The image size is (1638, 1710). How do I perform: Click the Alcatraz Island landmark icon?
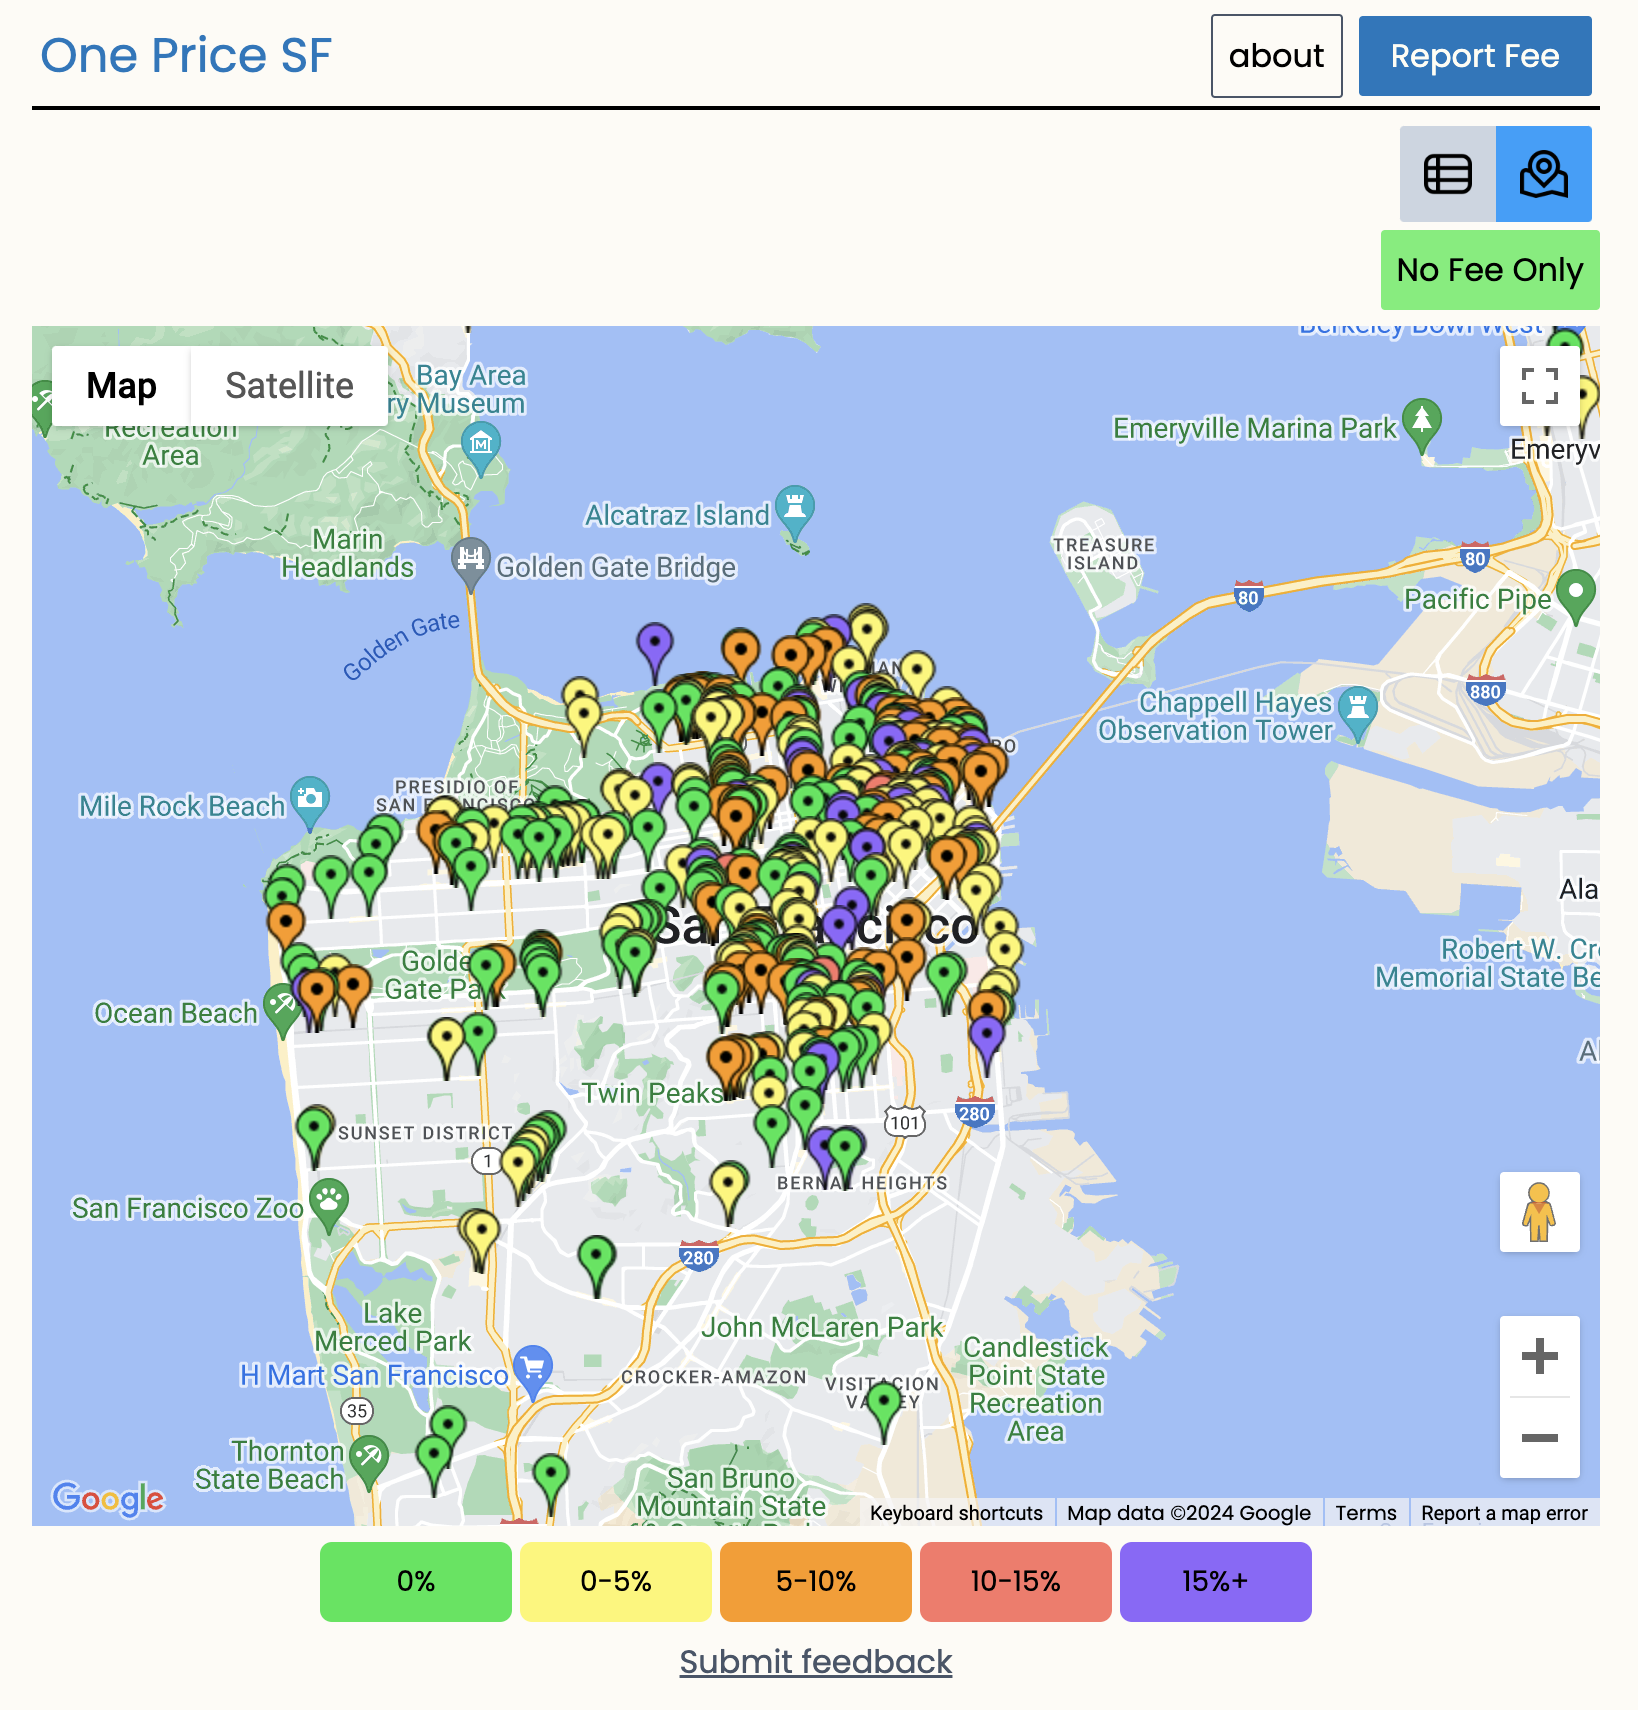(x=795, y=508)
